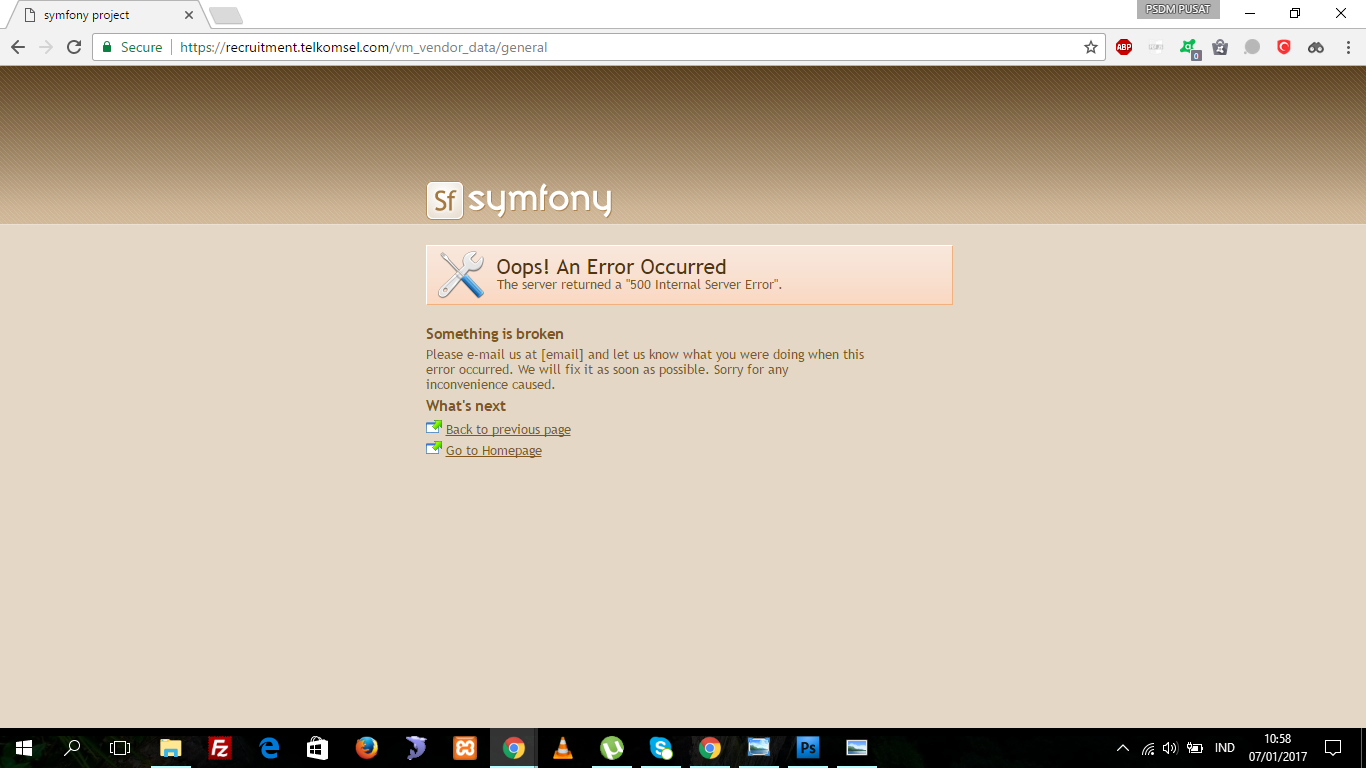Screen dimensions: 1366x768
Task: Launch Firefox from taskbar
Action: pos(367,748)
